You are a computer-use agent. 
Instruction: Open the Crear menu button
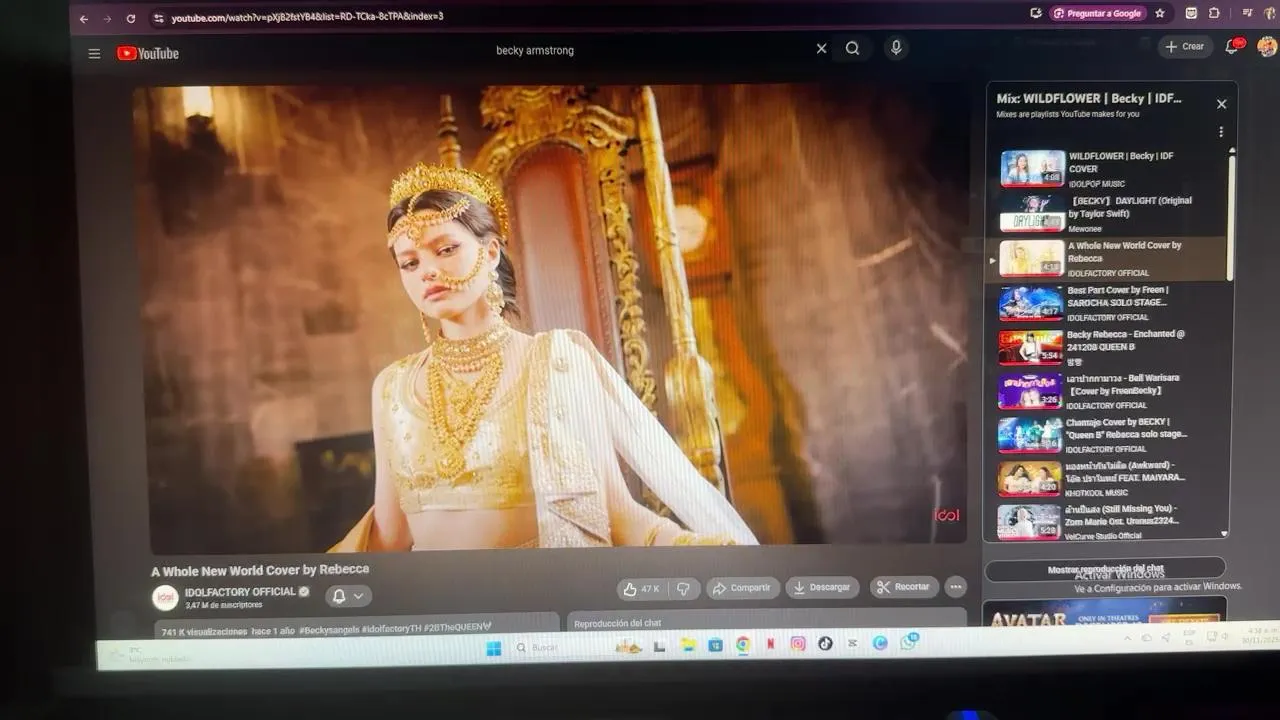[1185, 47]
